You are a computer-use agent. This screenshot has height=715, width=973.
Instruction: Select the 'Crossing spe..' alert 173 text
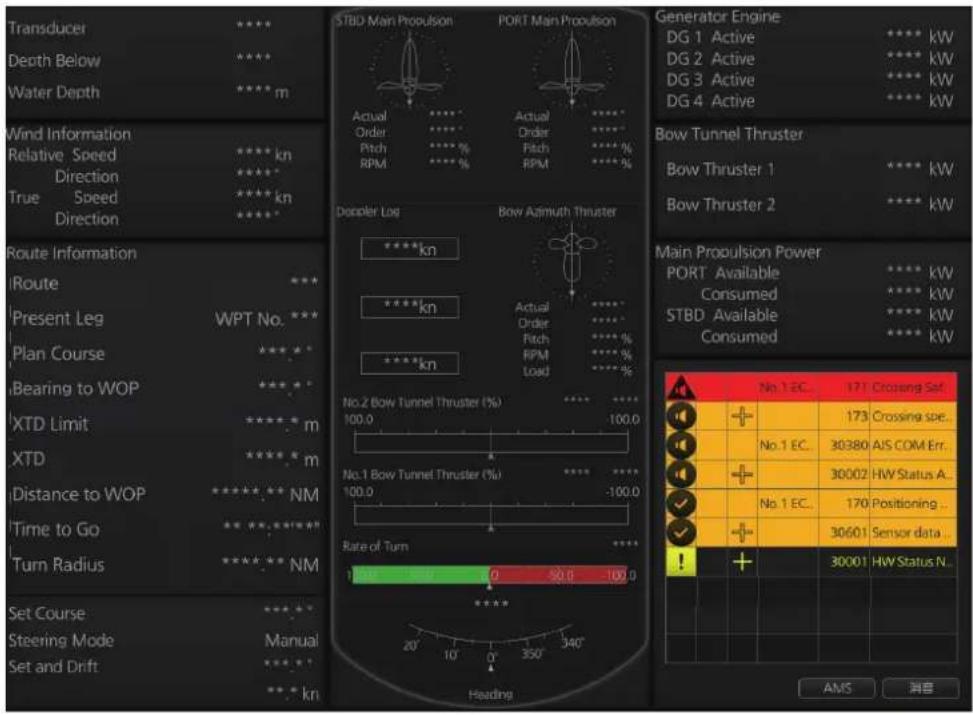click(910, 416)
